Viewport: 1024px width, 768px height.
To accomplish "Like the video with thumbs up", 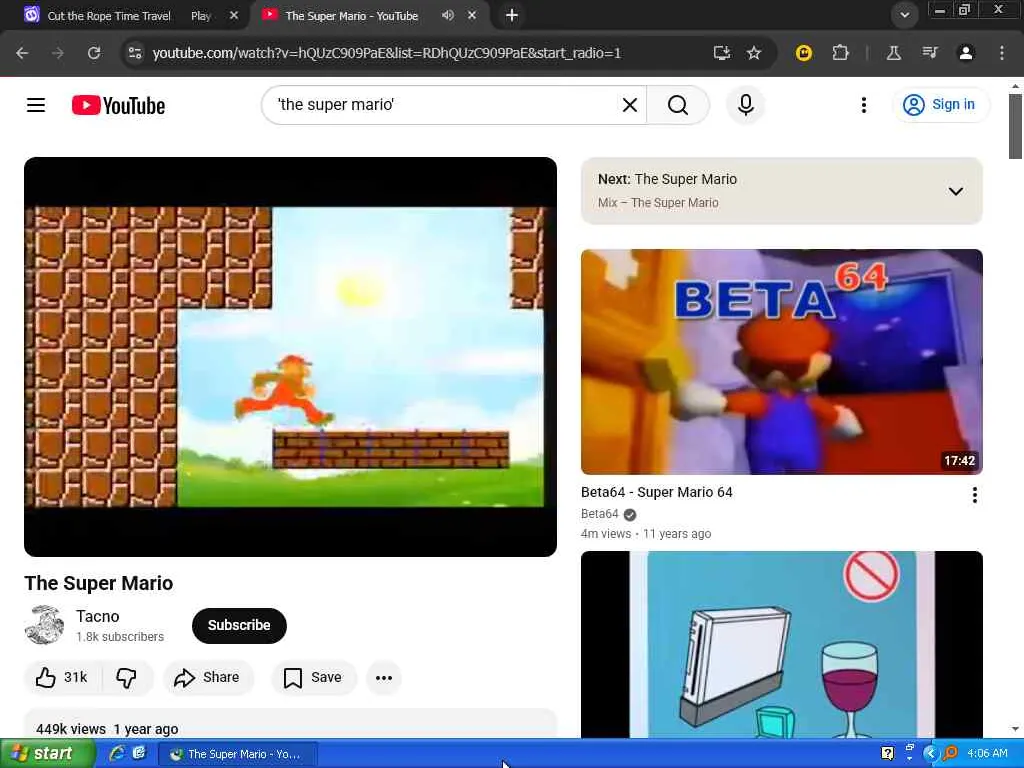I will (x=63, y=677).
